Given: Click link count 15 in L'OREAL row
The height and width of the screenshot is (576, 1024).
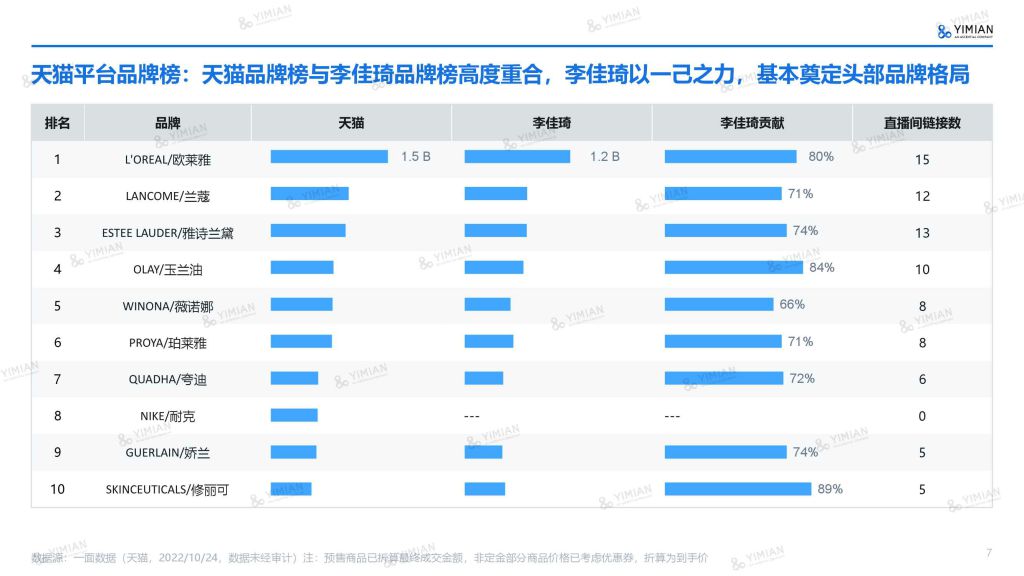Looking at the screenshot, I should 922,159.
